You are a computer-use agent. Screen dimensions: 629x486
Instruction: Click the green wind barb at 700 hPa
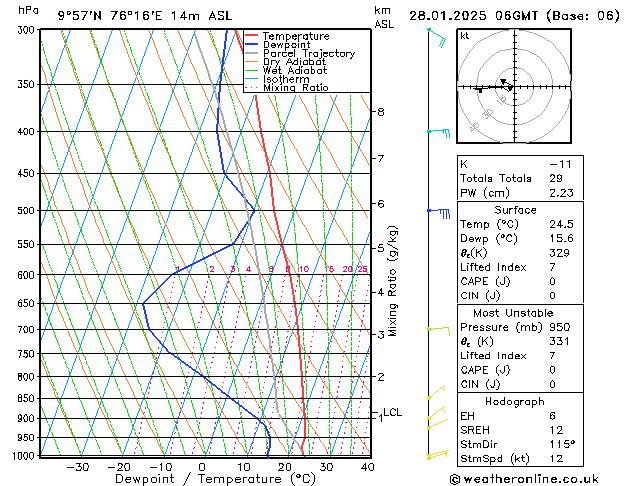coord(438,331)
